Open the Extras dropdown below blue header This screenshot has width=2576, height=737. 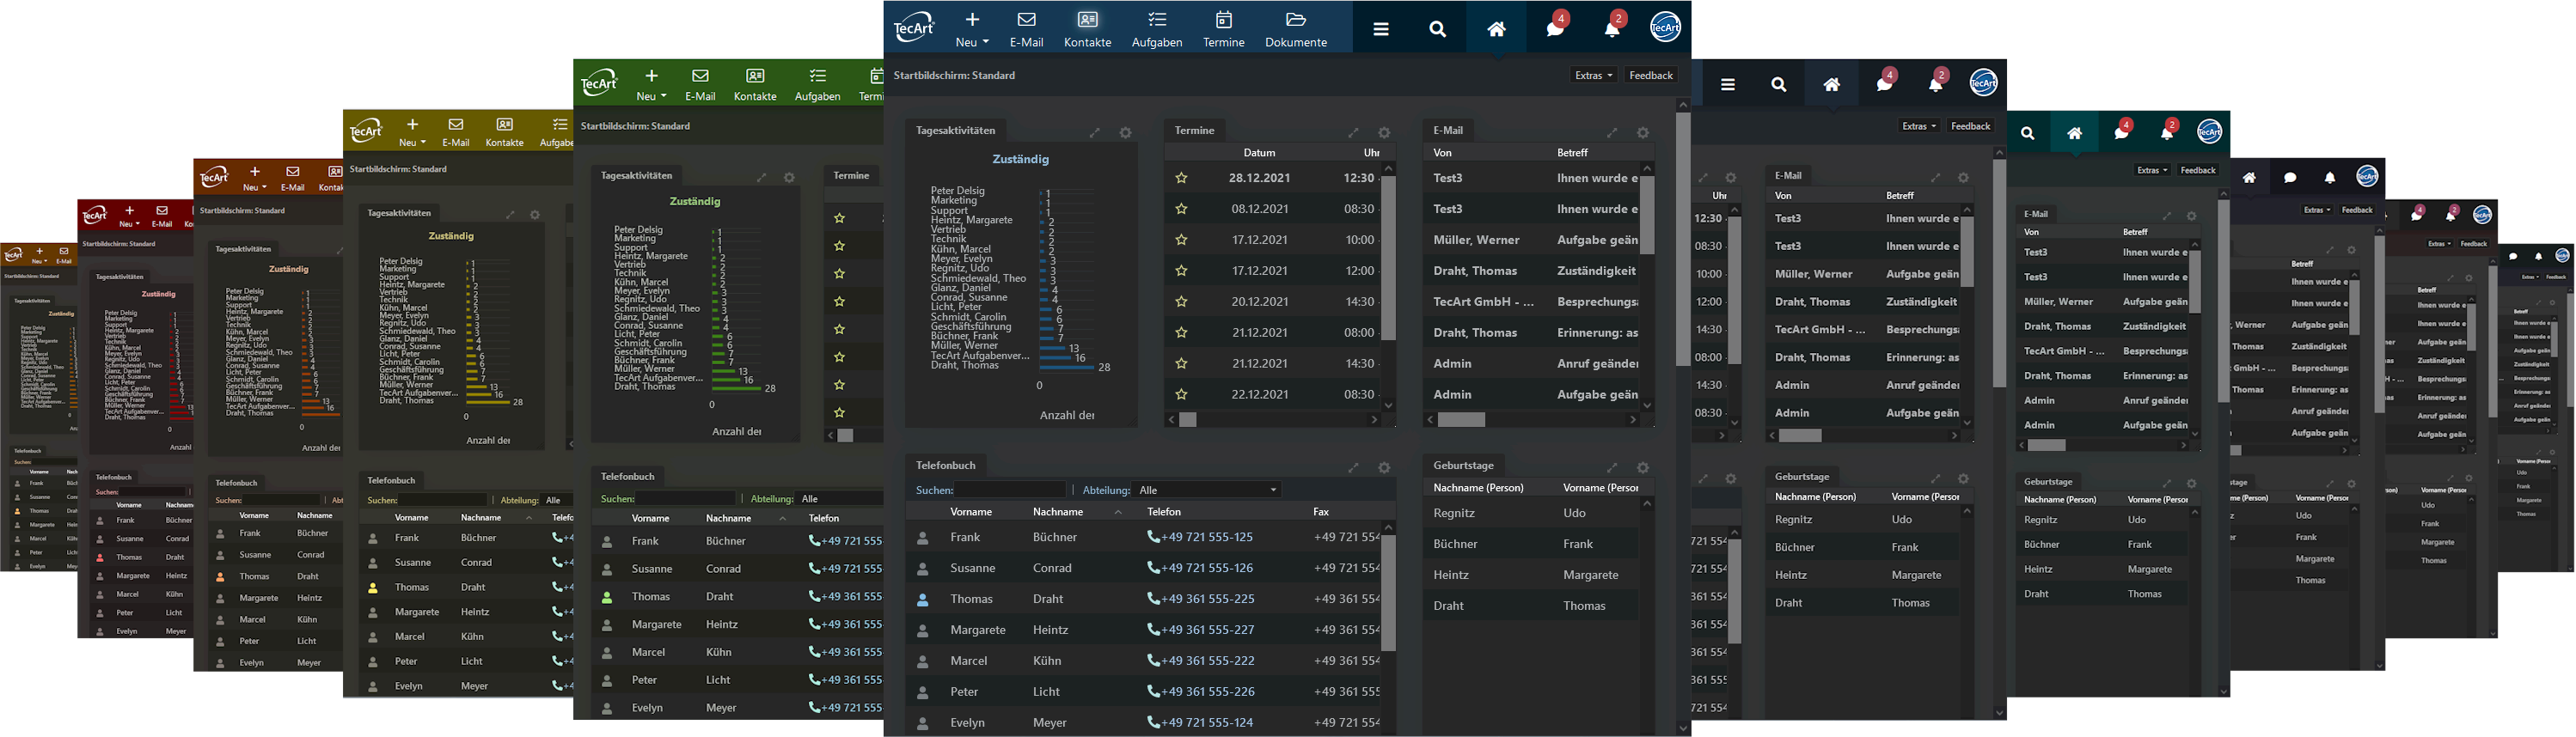click(x=1593, y=75)
